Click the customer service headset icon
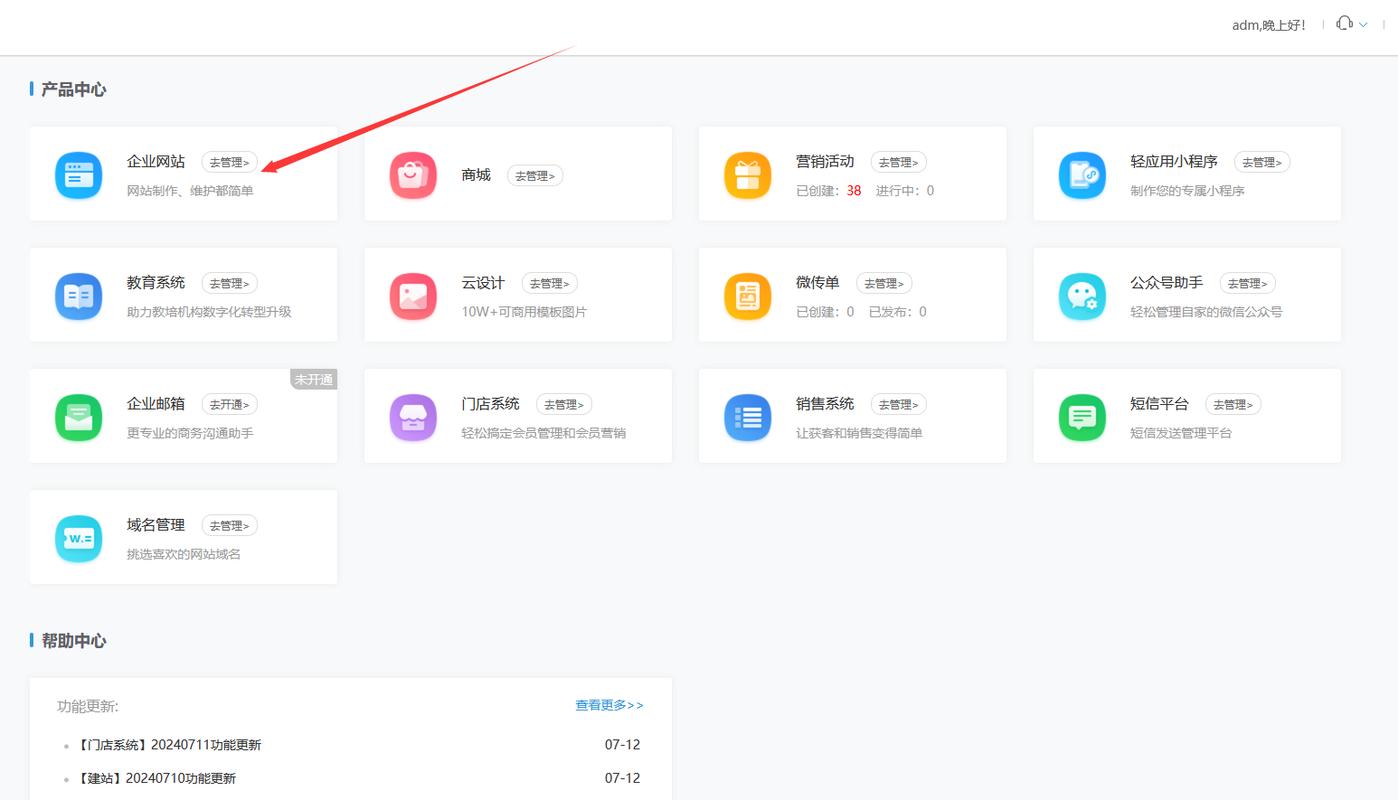The image size is (1398, 800). (1345, 24)
